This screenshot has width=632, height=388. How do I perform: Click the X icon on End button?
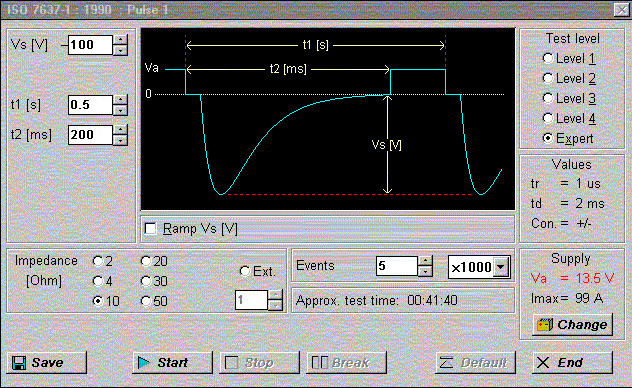543,363
